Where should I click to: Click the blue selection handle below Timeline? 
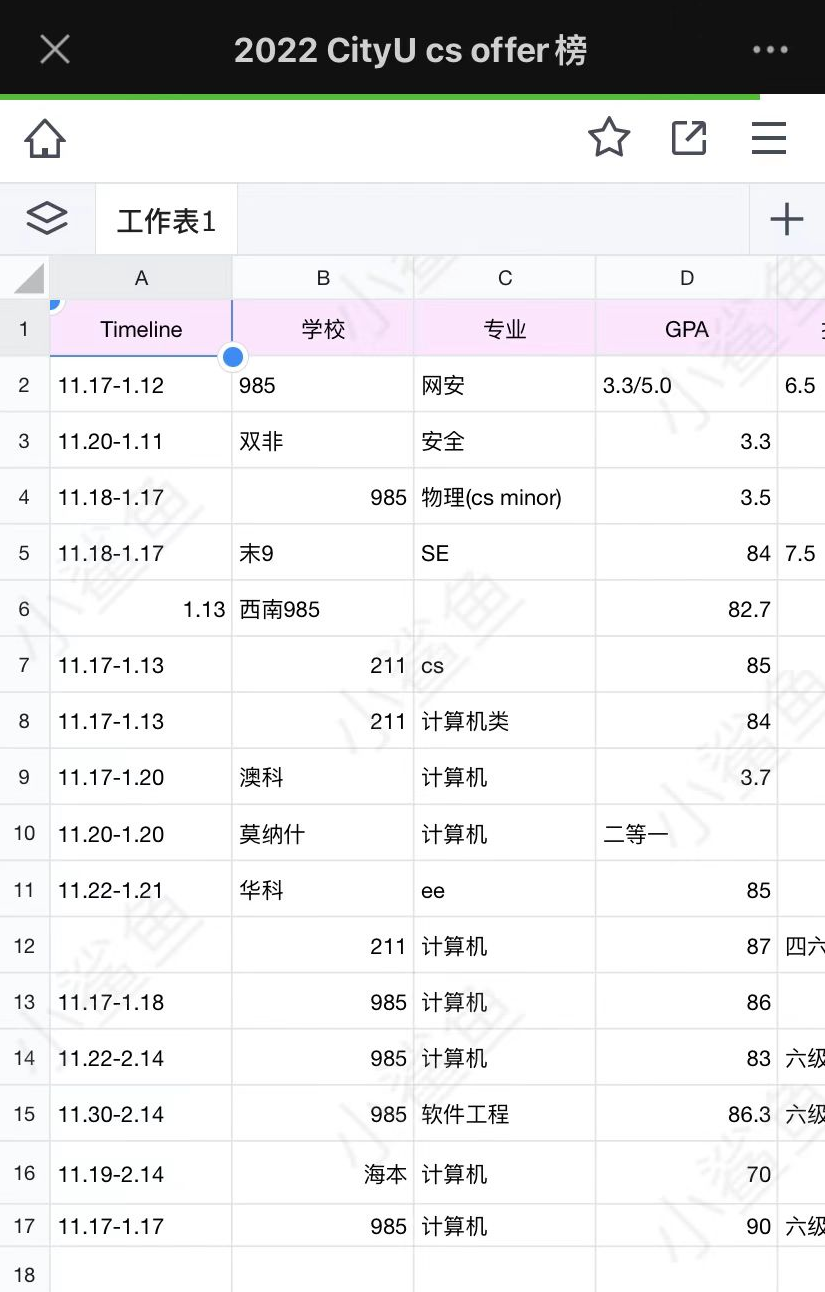point(234,357)
